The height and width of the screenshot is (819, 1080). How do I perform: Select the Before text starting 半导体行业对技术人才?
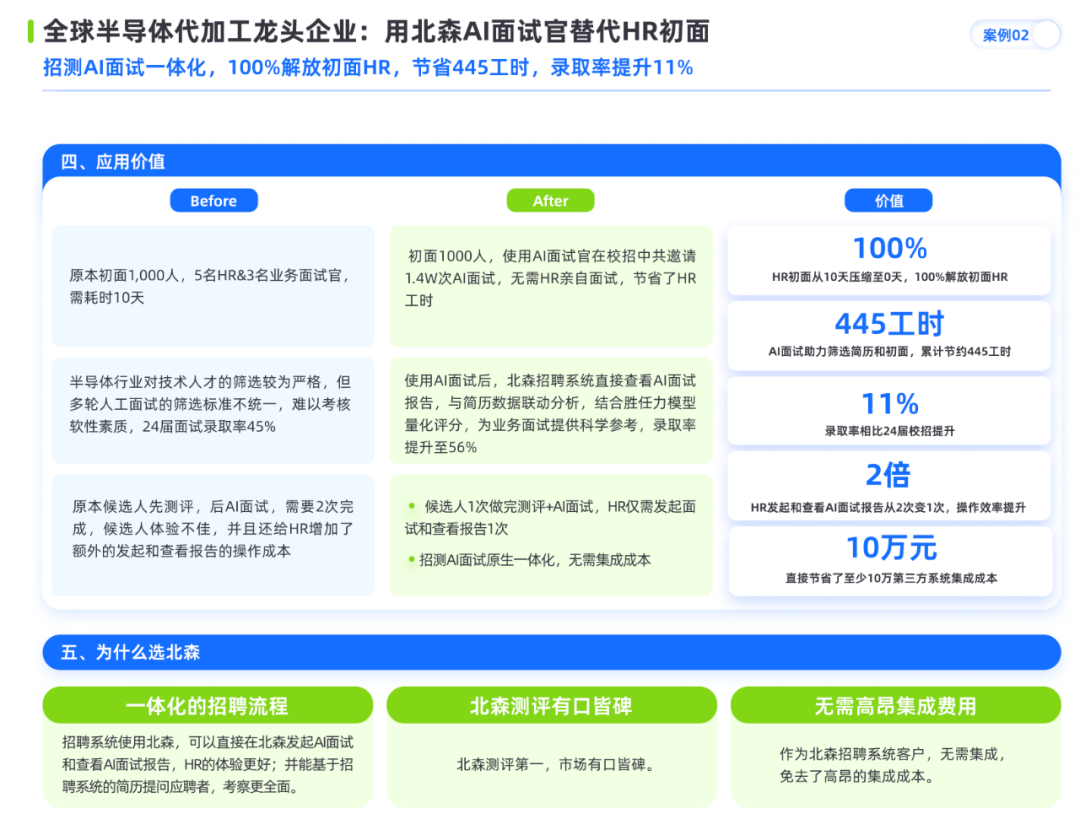211,404
